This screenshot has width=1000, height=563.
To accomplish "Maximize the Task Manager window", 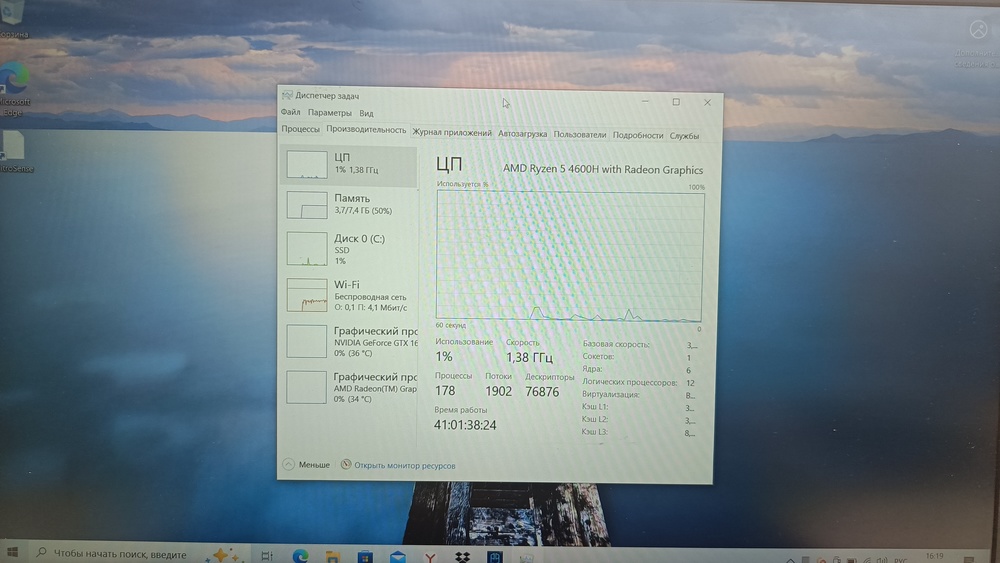I will [676, 101].
